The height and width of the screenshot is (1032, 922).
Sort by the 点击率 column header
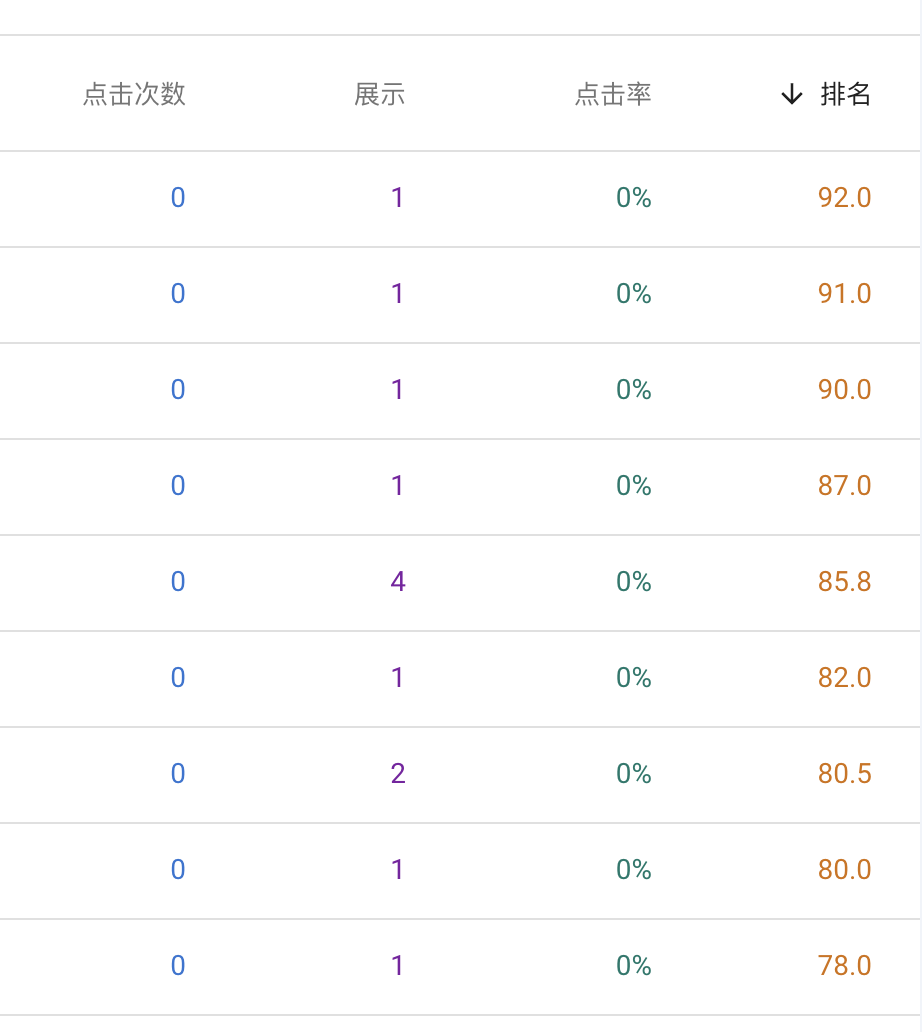click(x=613, y=94)
